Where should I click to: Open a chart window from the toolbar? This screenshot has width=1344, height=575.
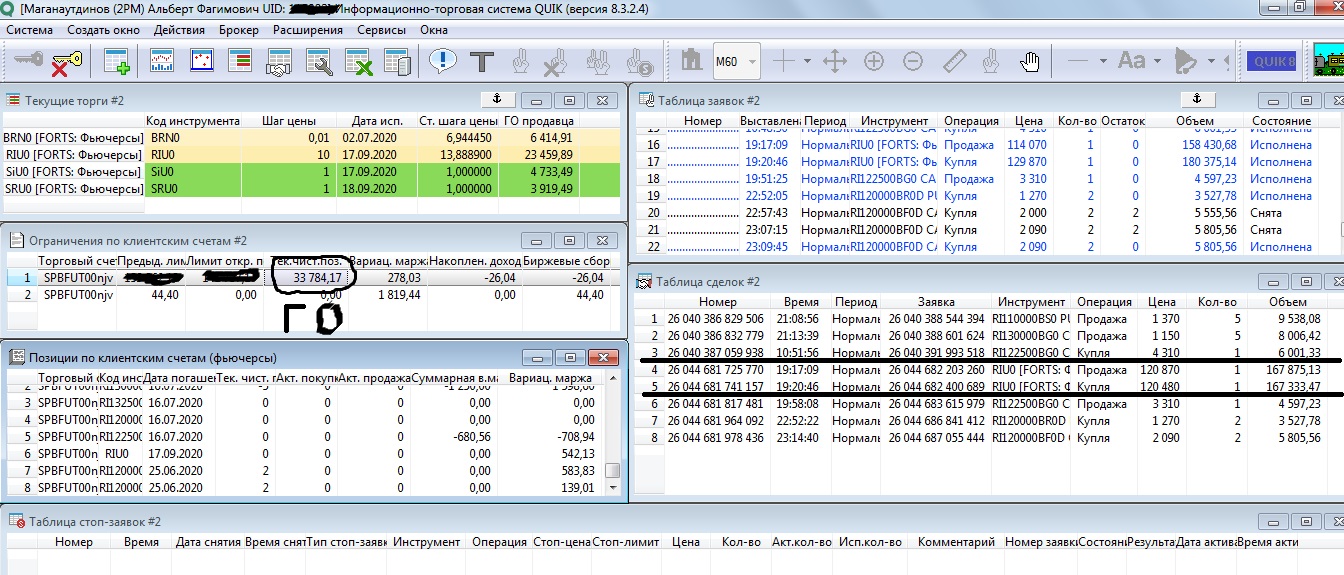tap(162, 62)
